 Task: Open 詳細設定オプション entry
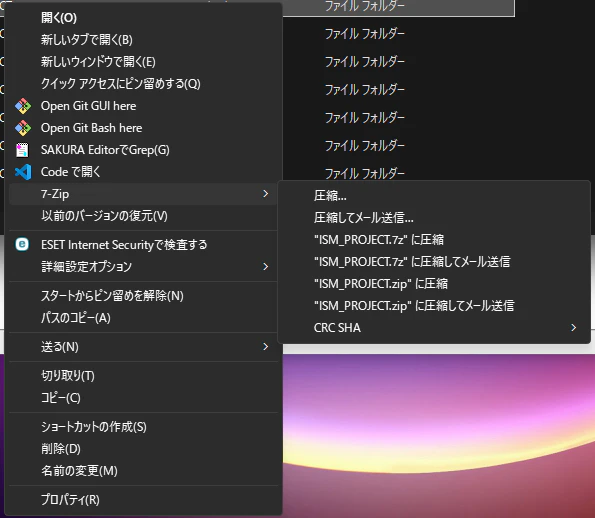click(x=143, y=267)
